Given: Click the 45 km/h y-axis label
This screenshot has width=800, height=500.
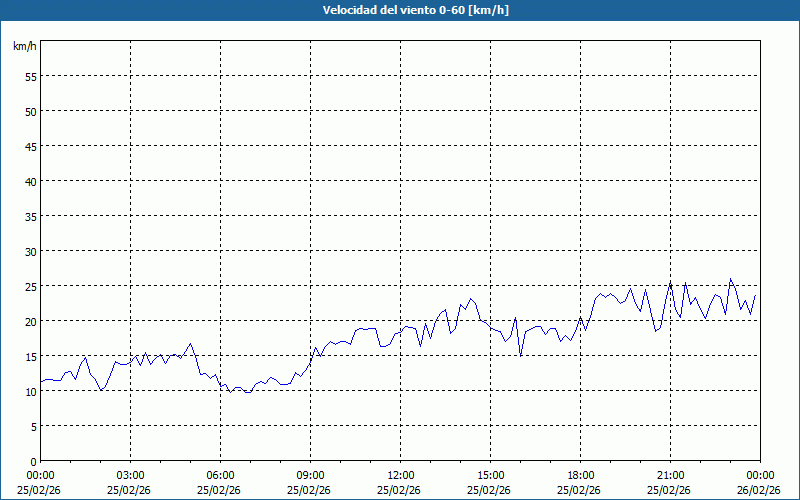Looking at the screenshot, I should point(30,146).
